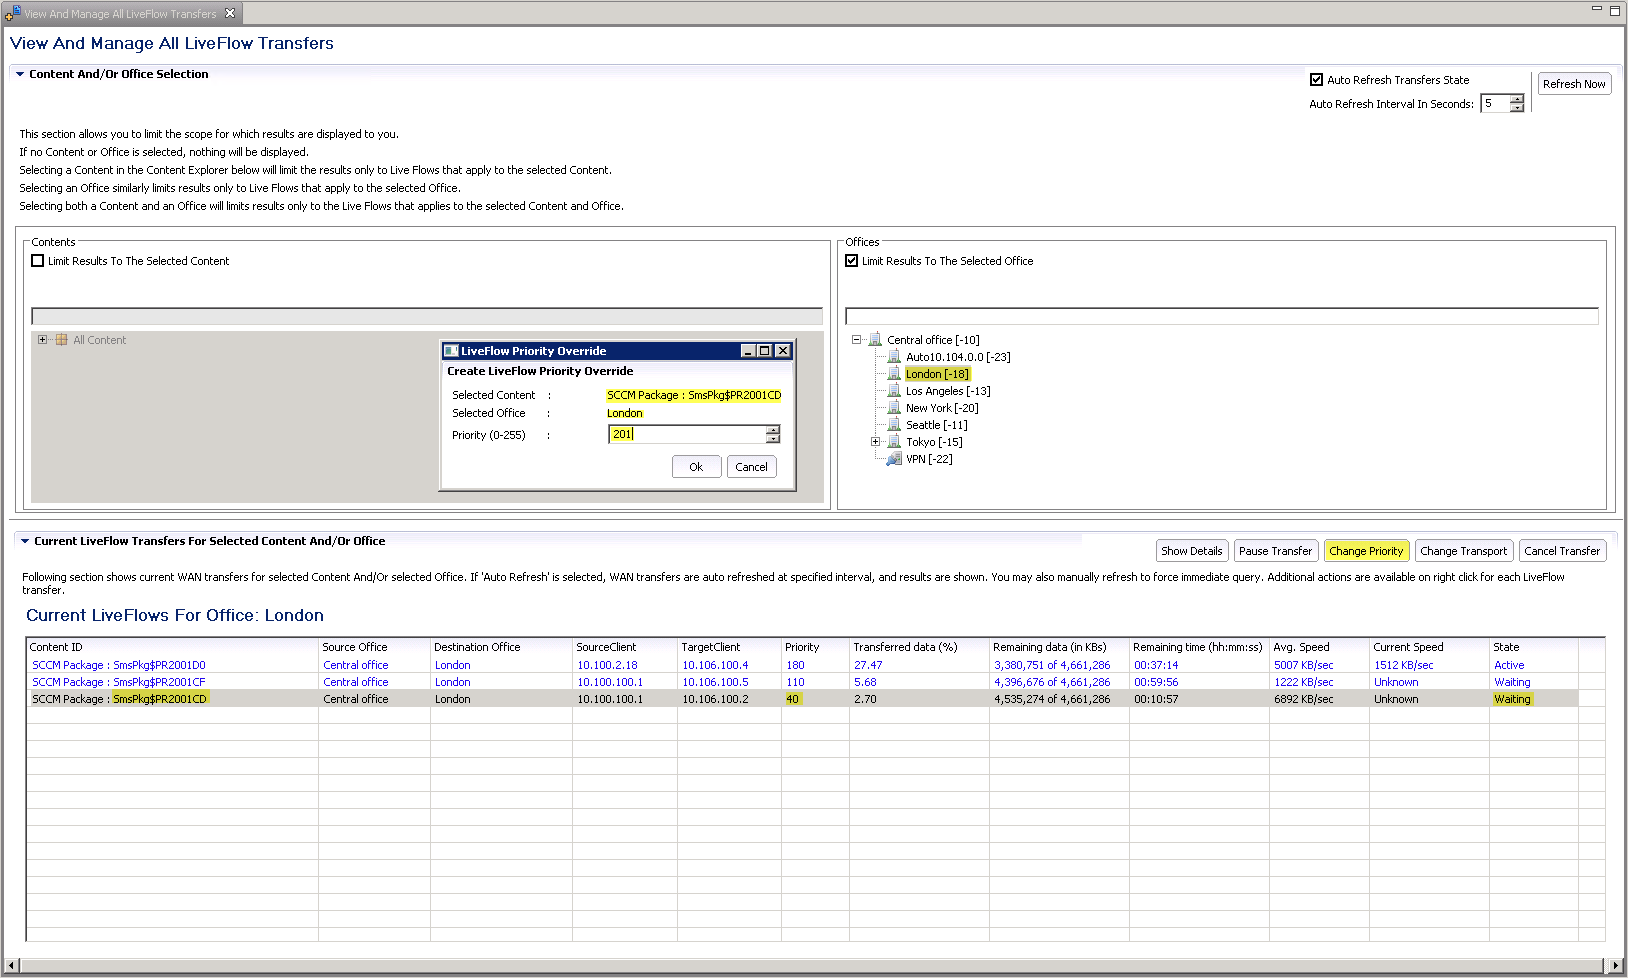This screenshot has height=978, width=1628.
Task: Click the Los Angeles office icon
Action: [894, 391]
